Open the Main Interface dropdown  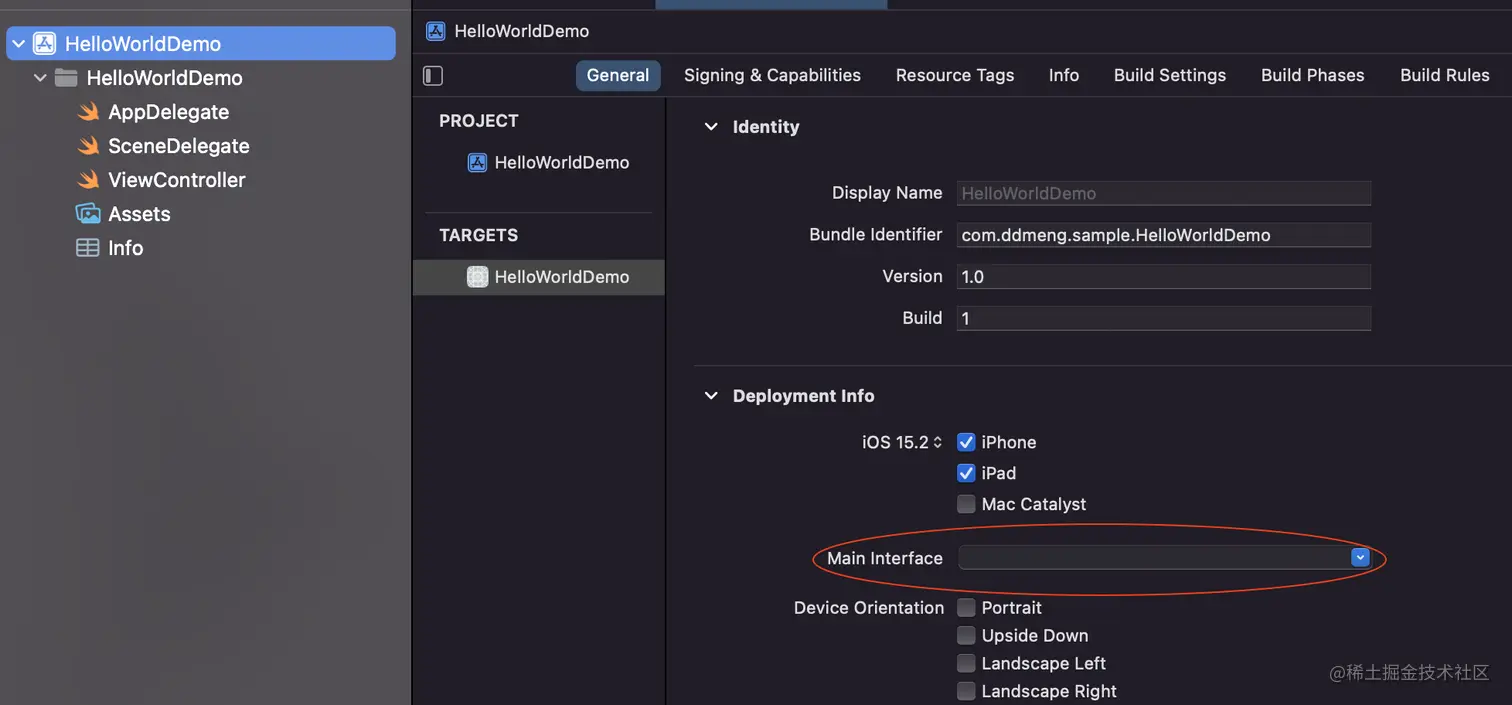1360,557
